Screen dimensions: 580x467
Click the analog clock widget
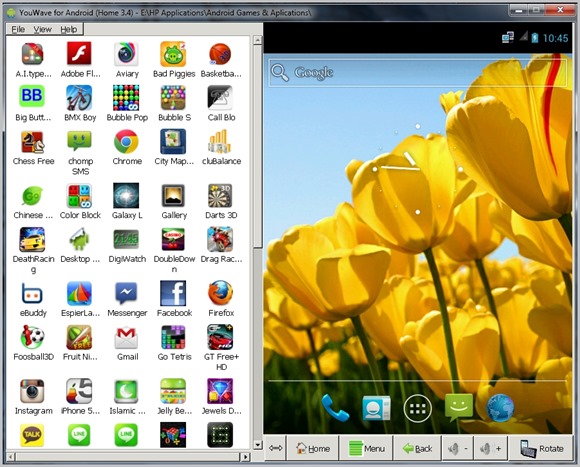tap(417, 169)
